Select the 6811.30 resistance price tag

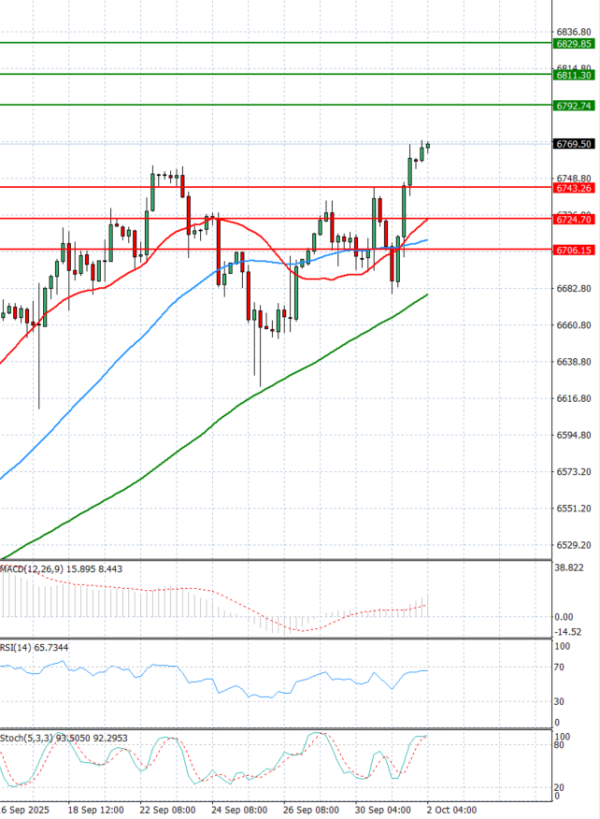click(x=574, y=75)
